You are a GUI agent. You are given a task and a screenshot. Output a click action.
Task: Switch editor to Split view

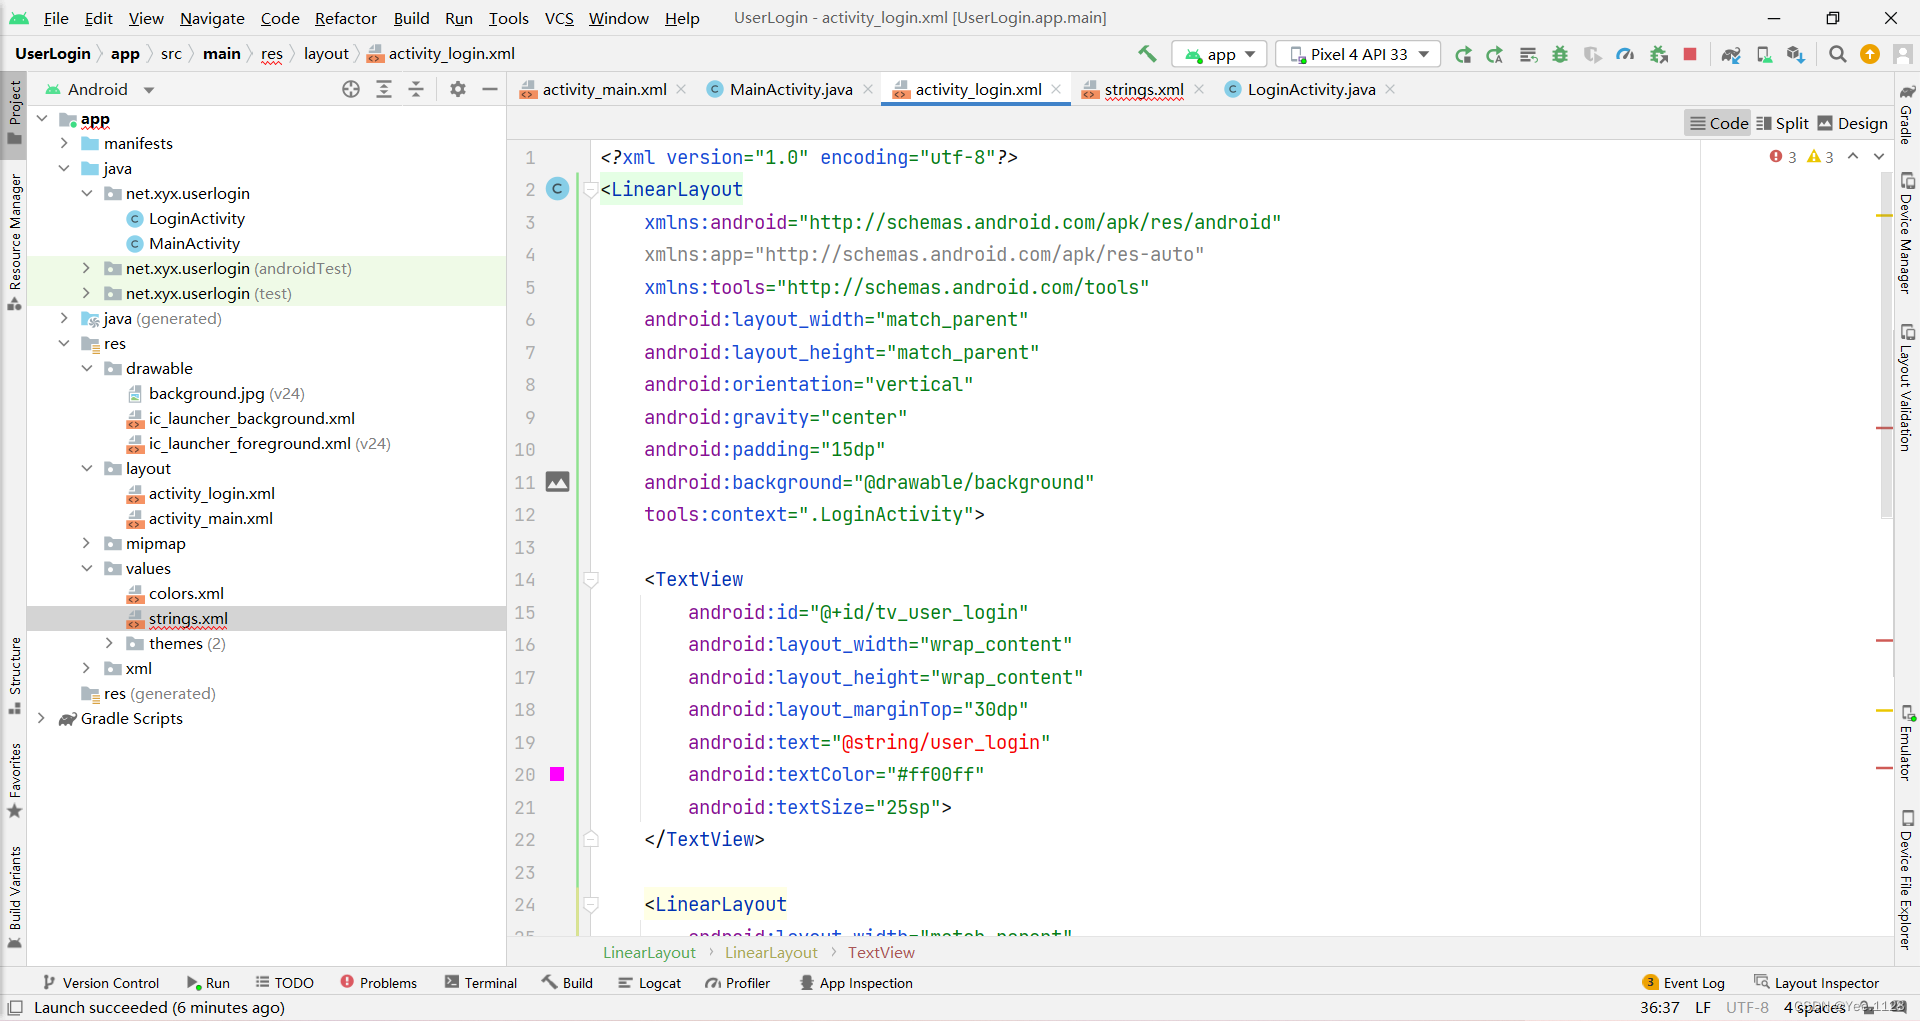(1783, 123)
